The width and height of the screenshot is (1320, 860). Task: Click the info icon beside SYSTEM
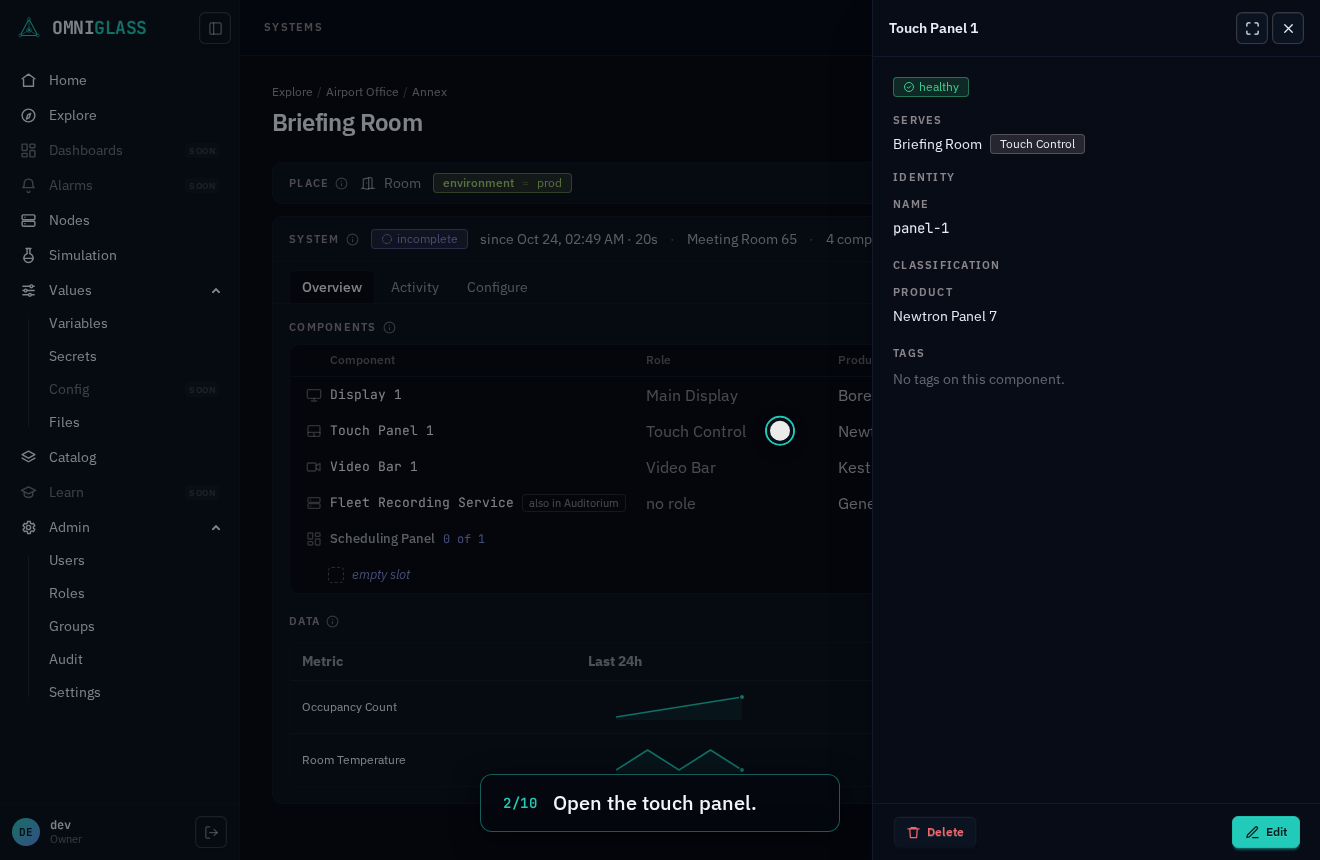pyautogui.click(x=352, y=239)
